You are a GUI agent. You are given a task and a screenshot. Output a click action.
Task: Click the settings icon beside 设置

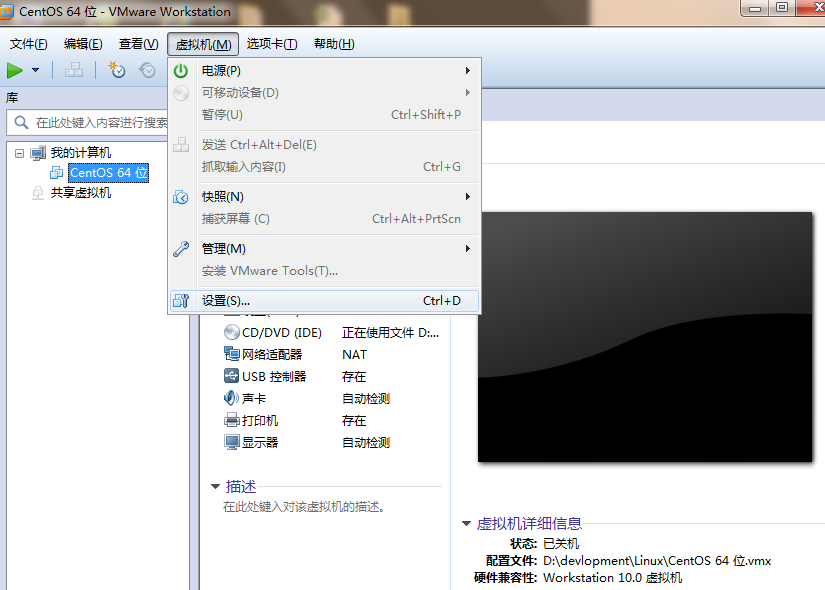(181, 301)
